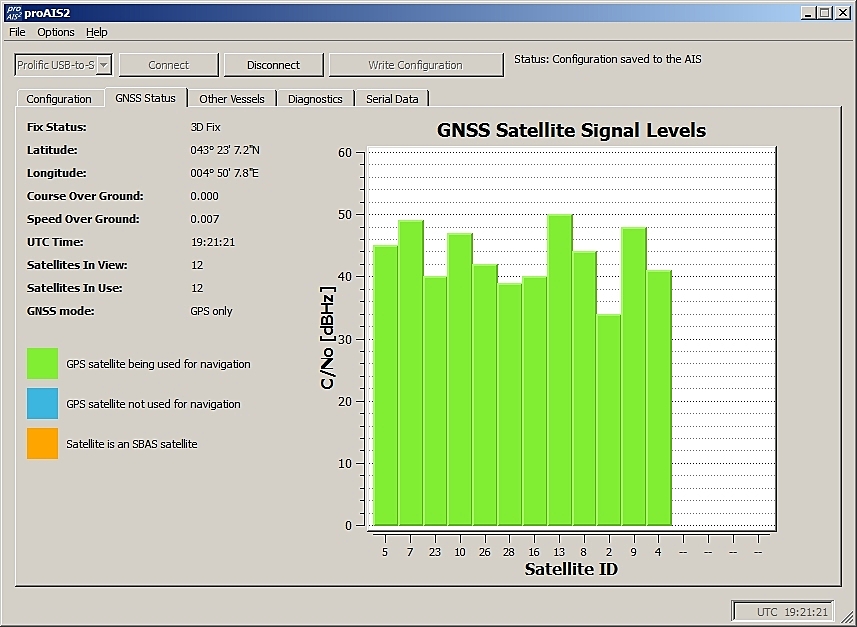857x627 pixels.
Task: Open the Serial Data tab
Action: [x=392, y=99]
